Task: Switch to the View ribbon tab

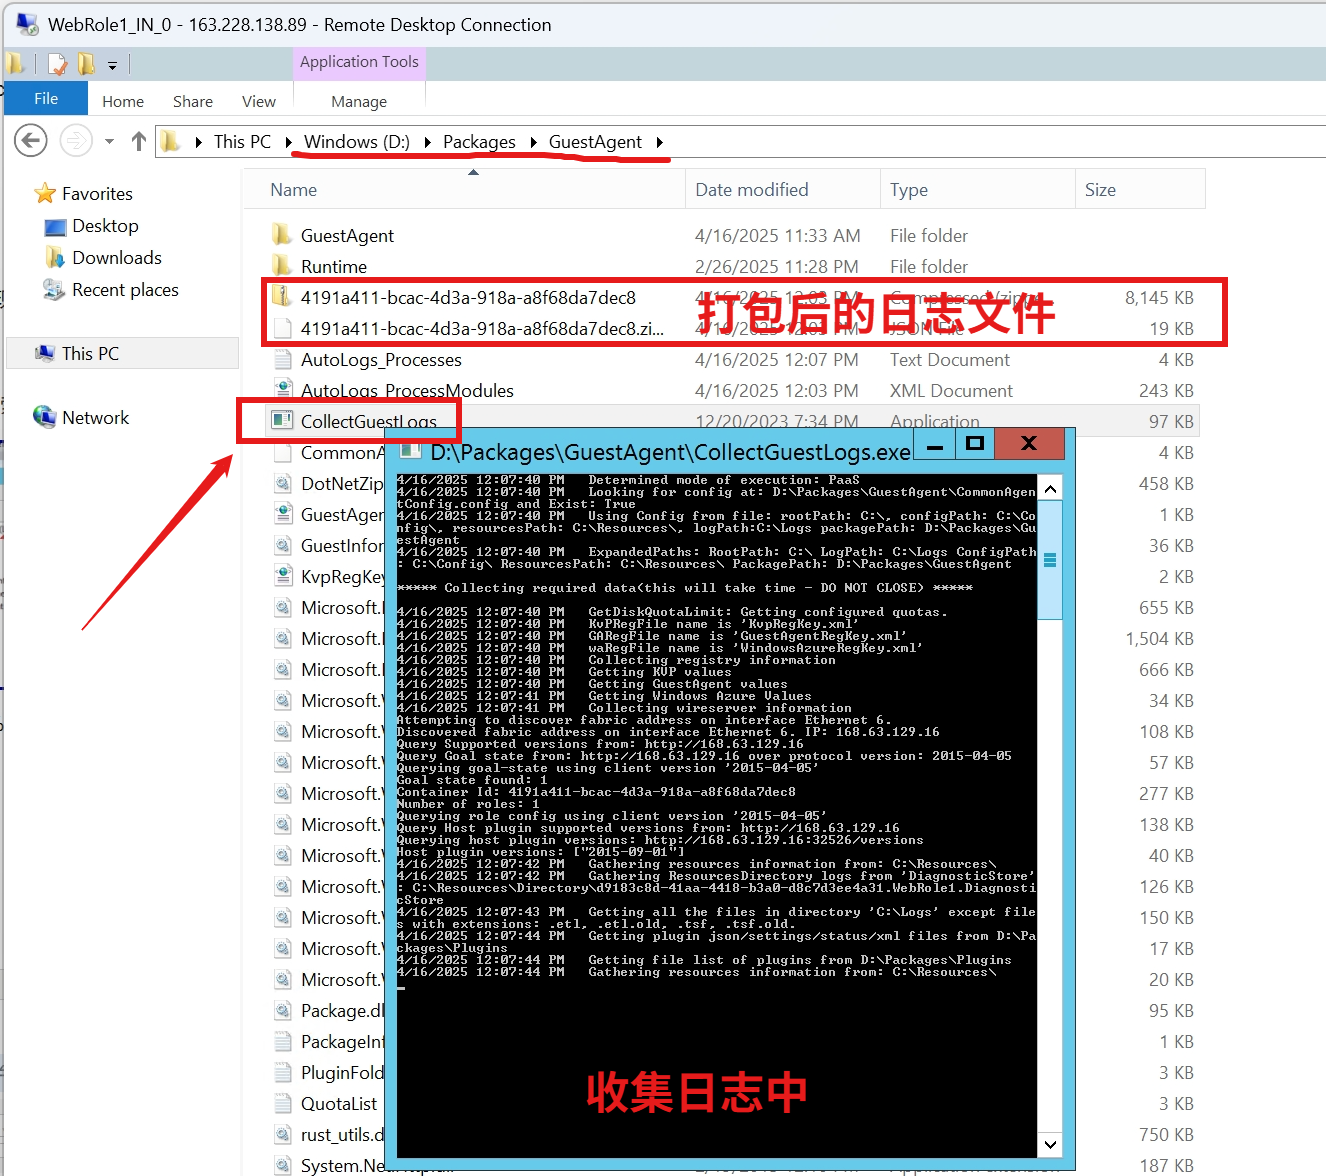Action: point(258,101)
